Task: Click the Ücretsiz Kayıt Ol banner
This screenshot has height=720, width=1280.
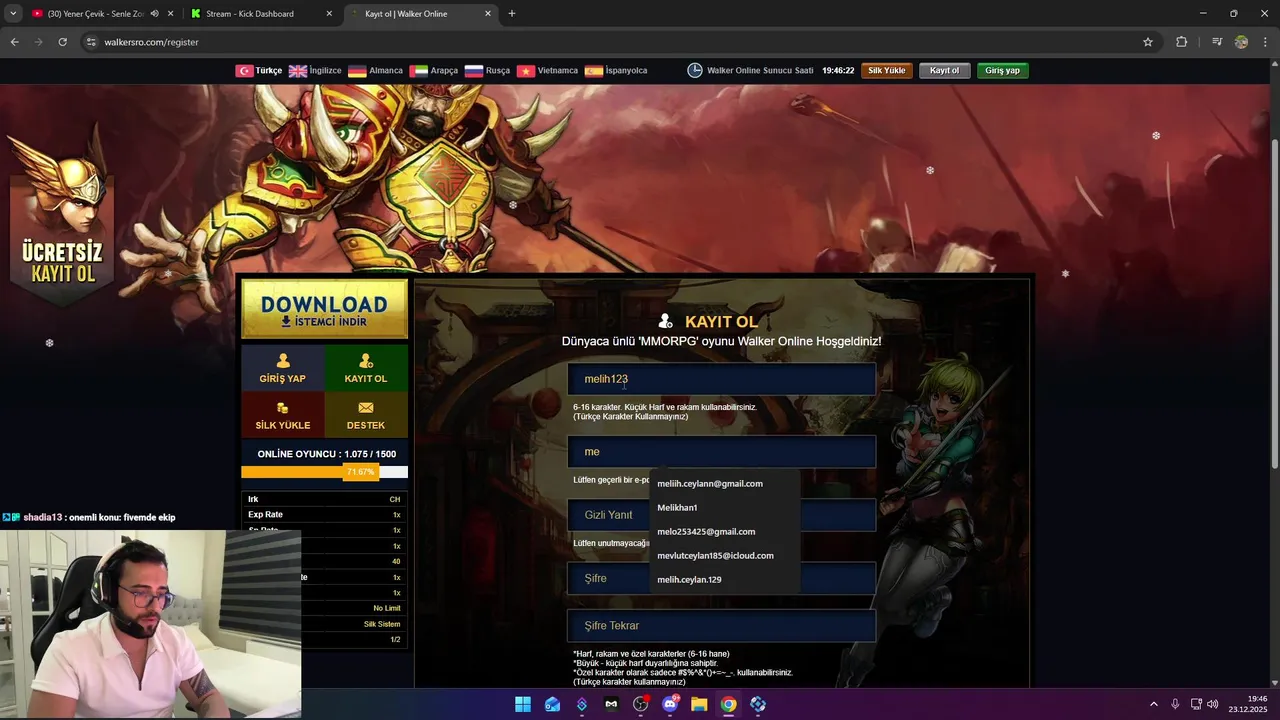Action: click(63, 220)
